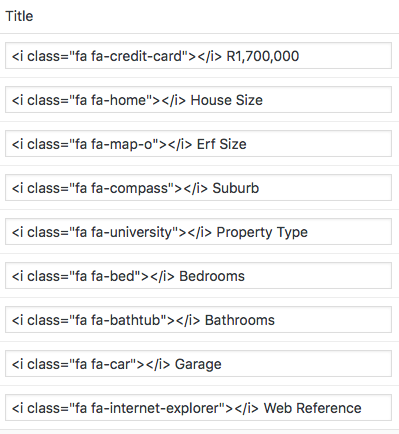Click the Bedrooms title input
Screen dimensions: 399x434
point(198,276)
